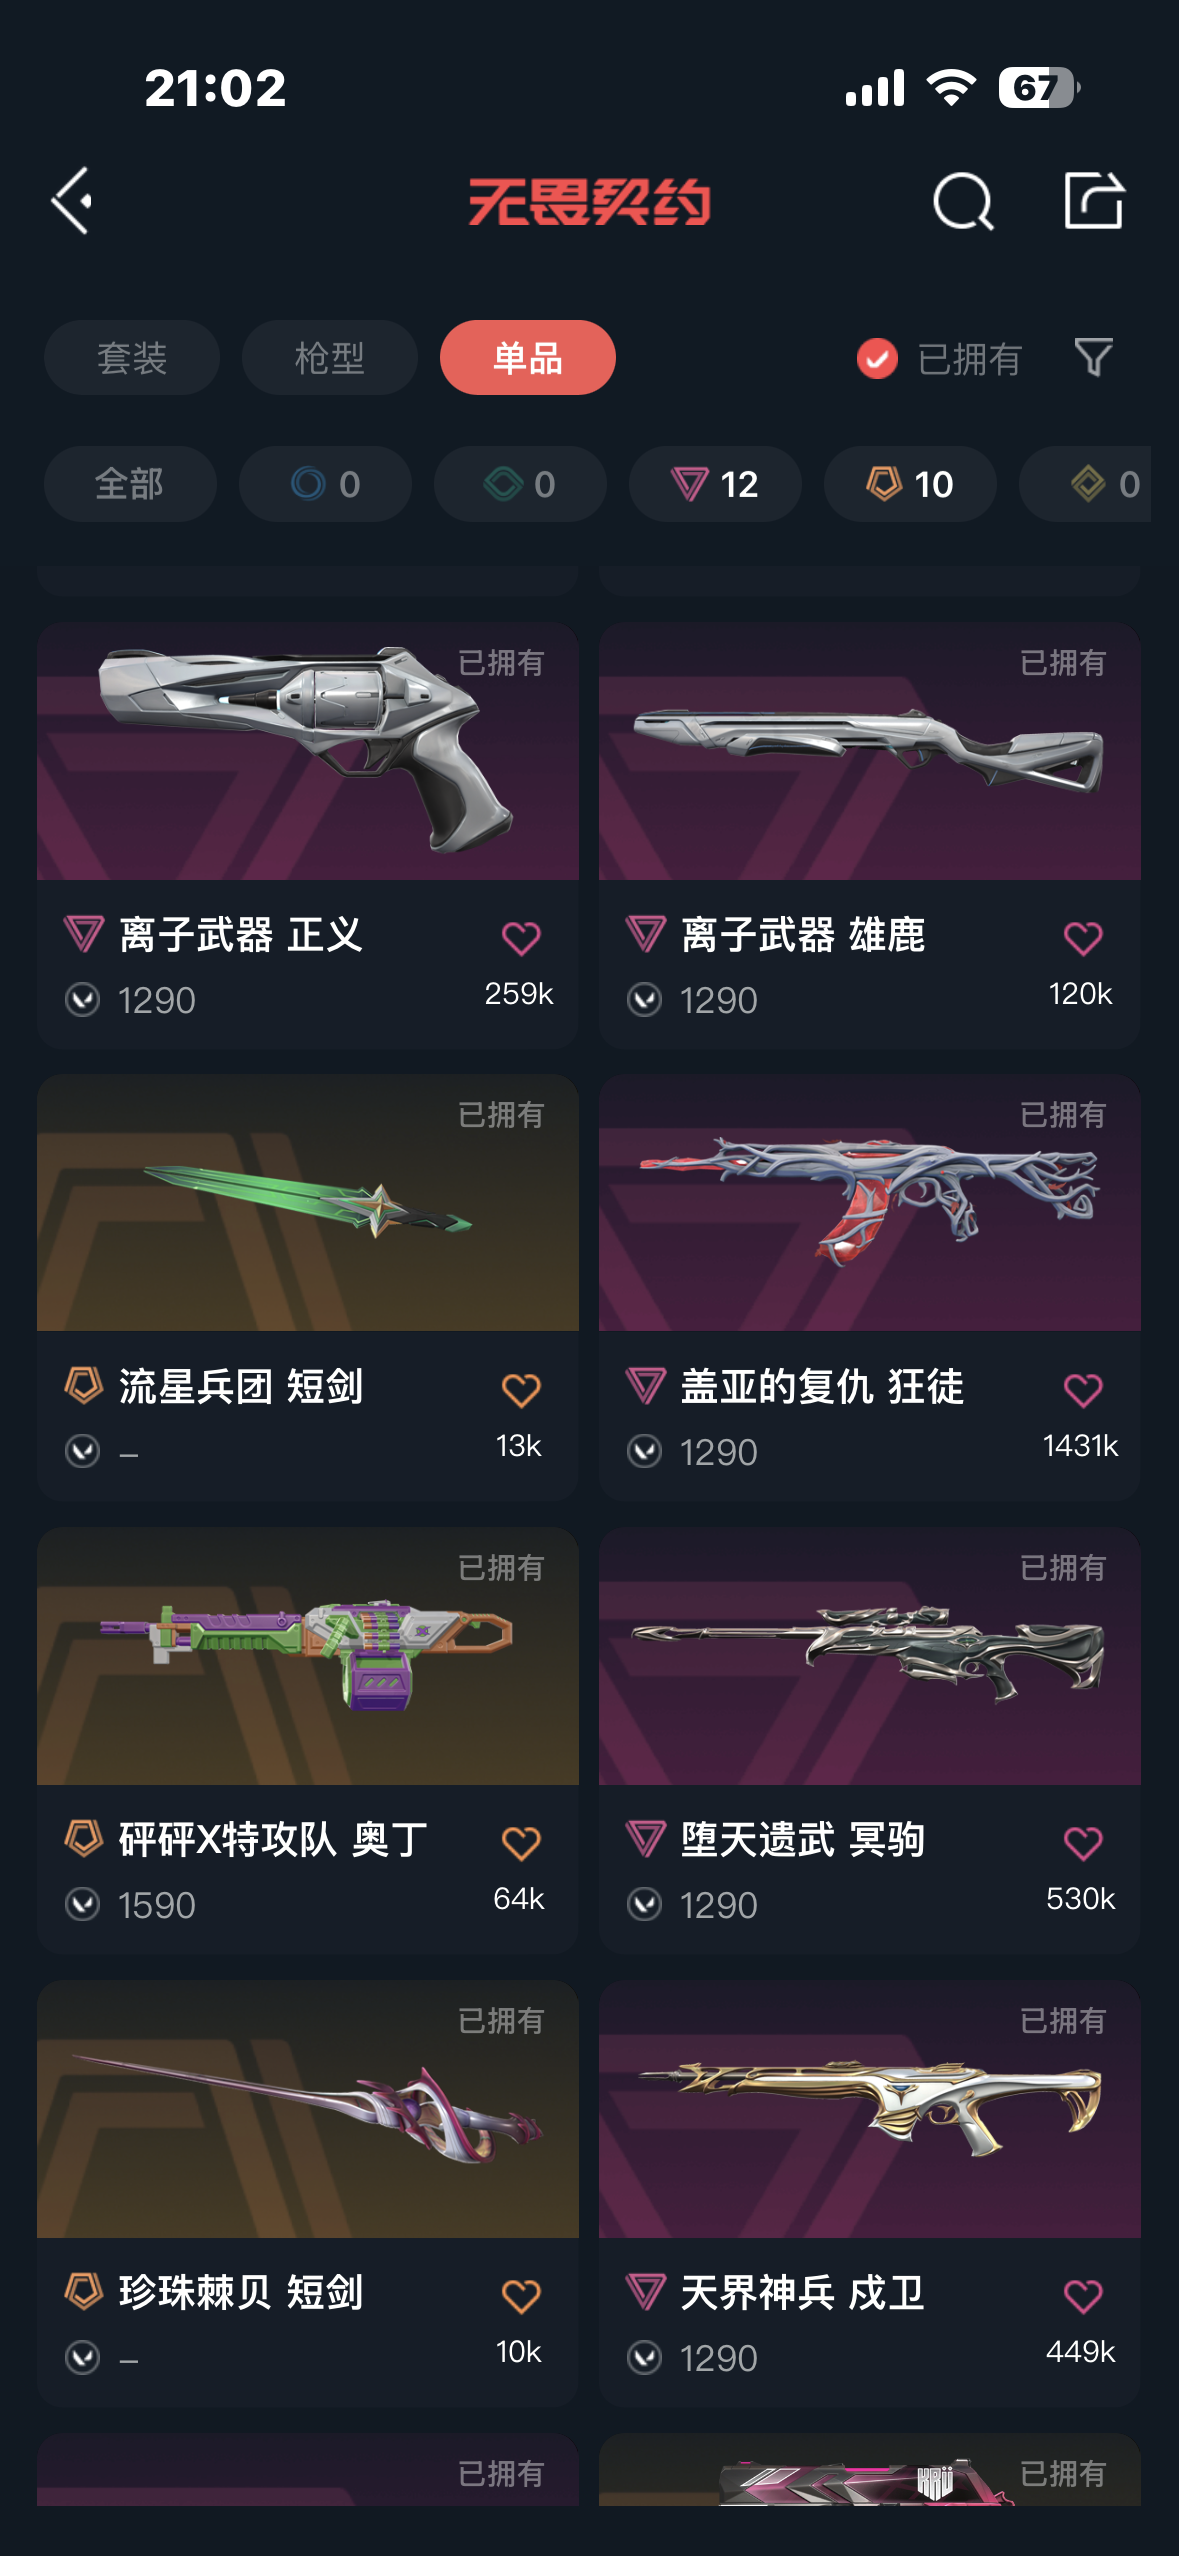This screenshot has height=2556, width=1179.
Task: Open the search magnifier icon
Action: [963, 201]
